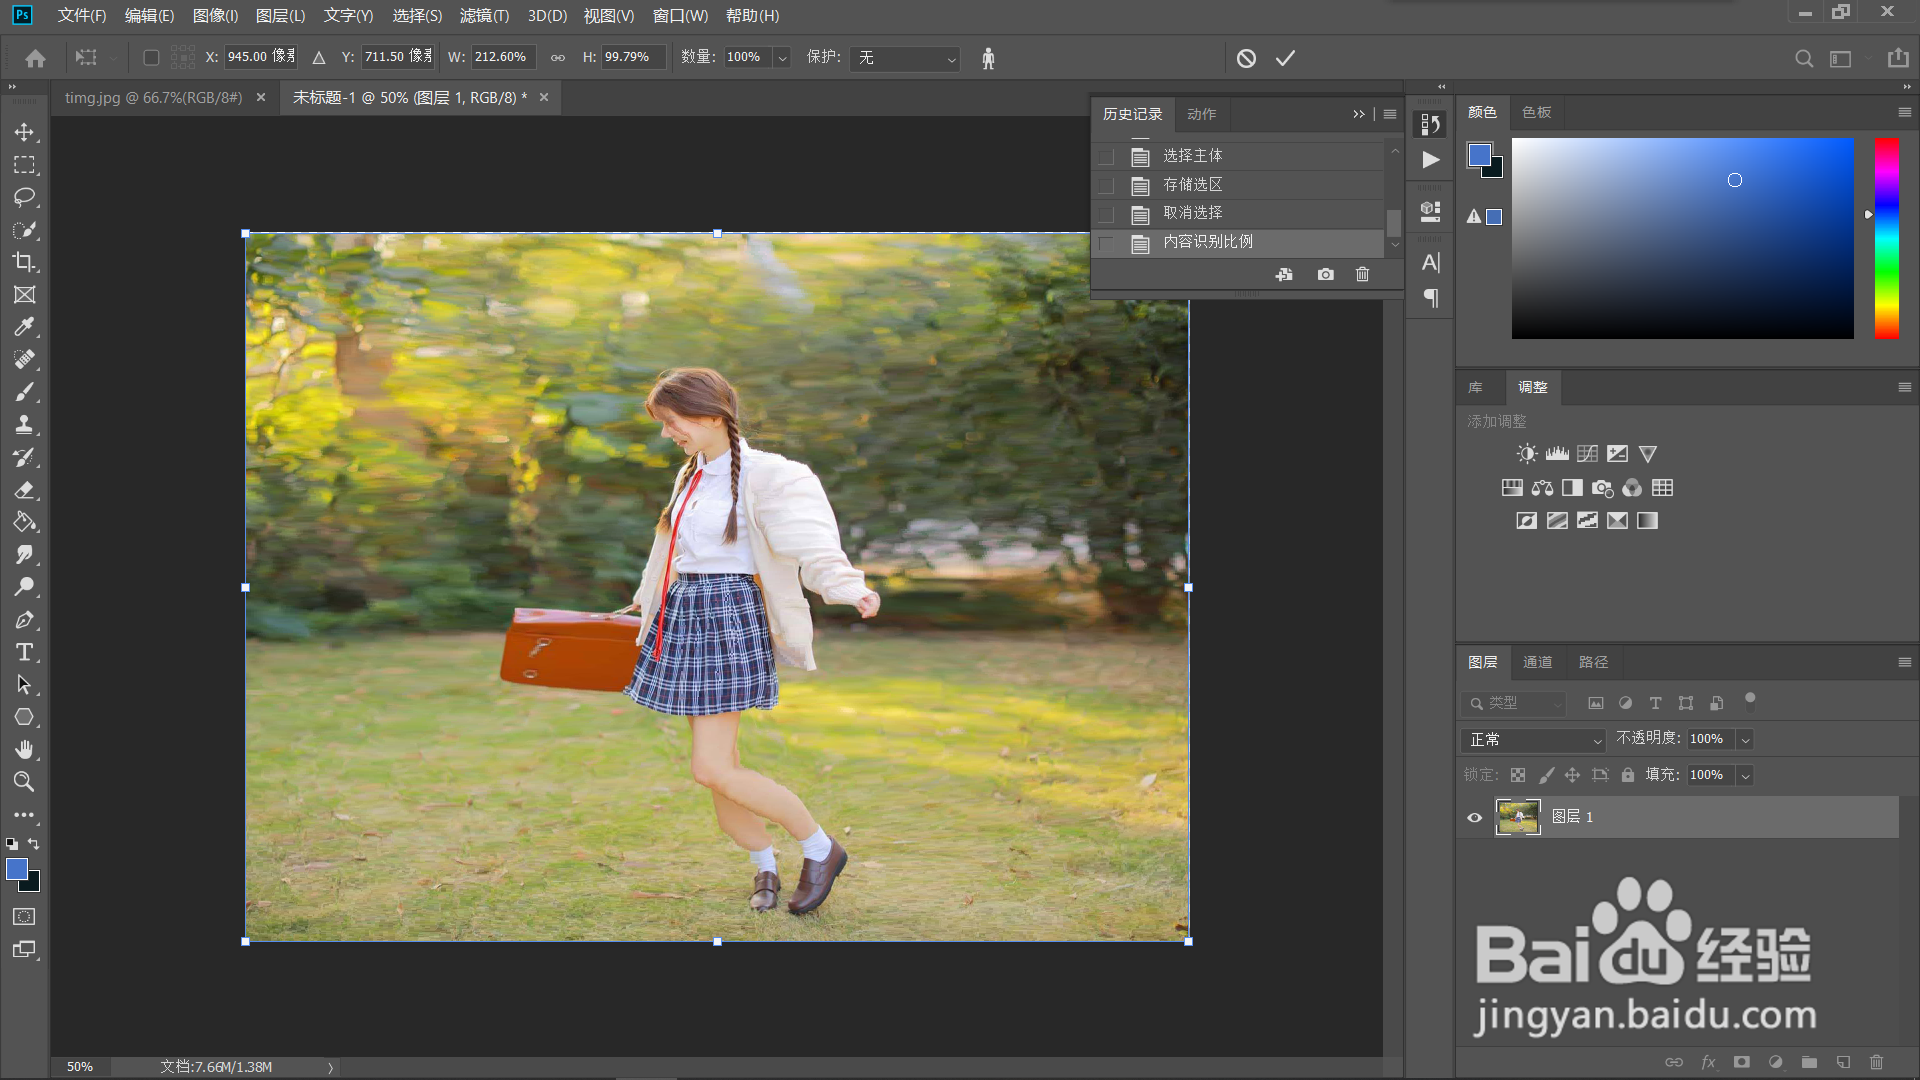This screenshot has height=1080, width=1920.
Task: Select the Hand tool
Action: pos(24,749)
